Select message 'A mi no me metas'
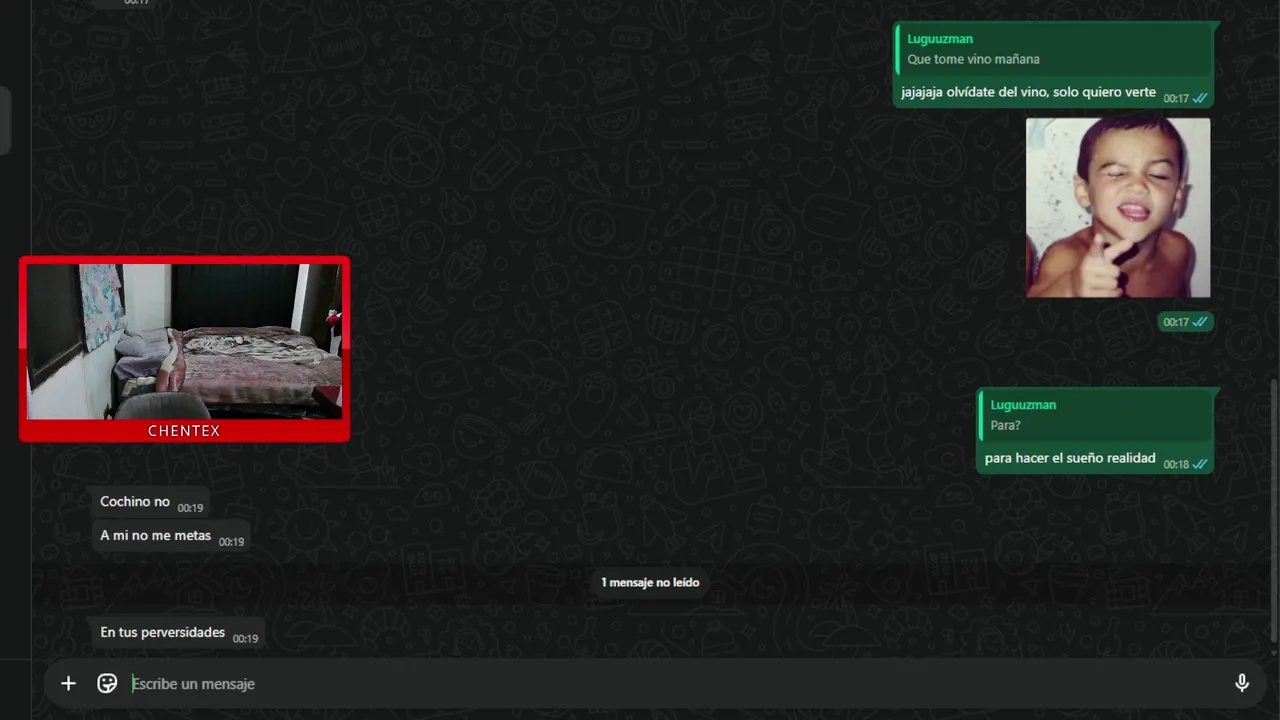Image resolution: width=1280 pixels, height=720 pixels. (170, 536)
